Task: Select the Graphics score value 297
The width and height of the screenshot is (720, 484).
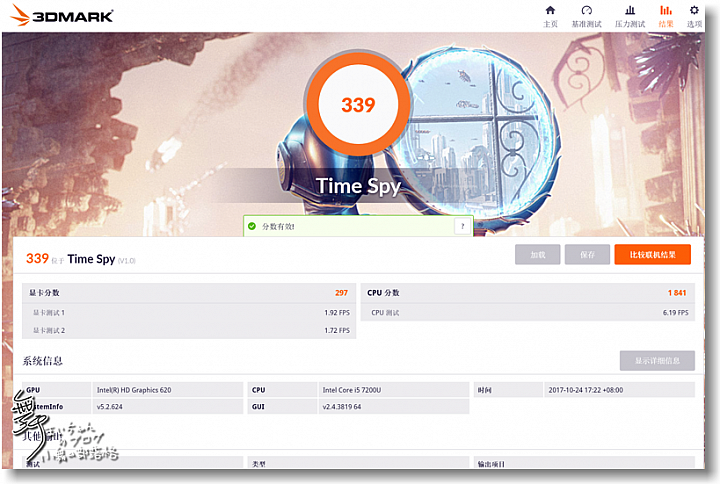Action: (341, 293)
